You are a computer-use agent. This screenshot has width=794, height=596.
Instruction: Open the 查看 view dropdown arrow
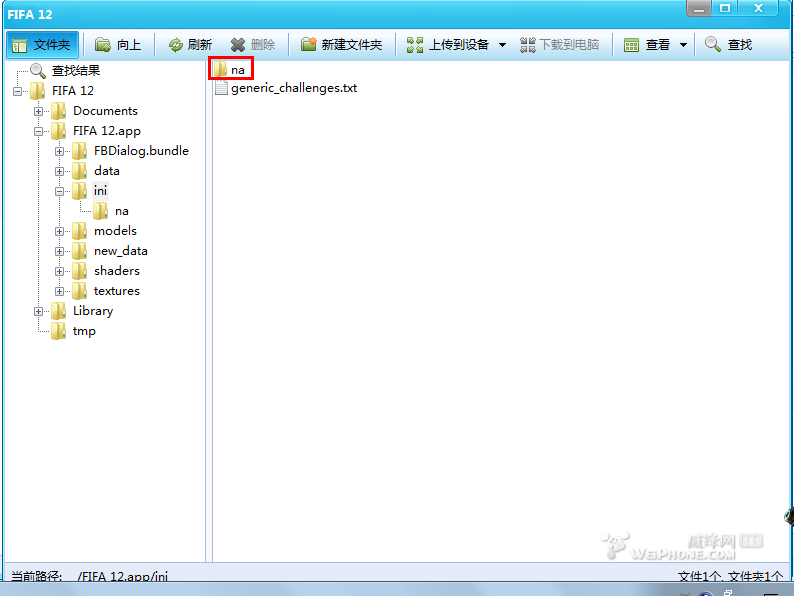(x=683, y=45)
